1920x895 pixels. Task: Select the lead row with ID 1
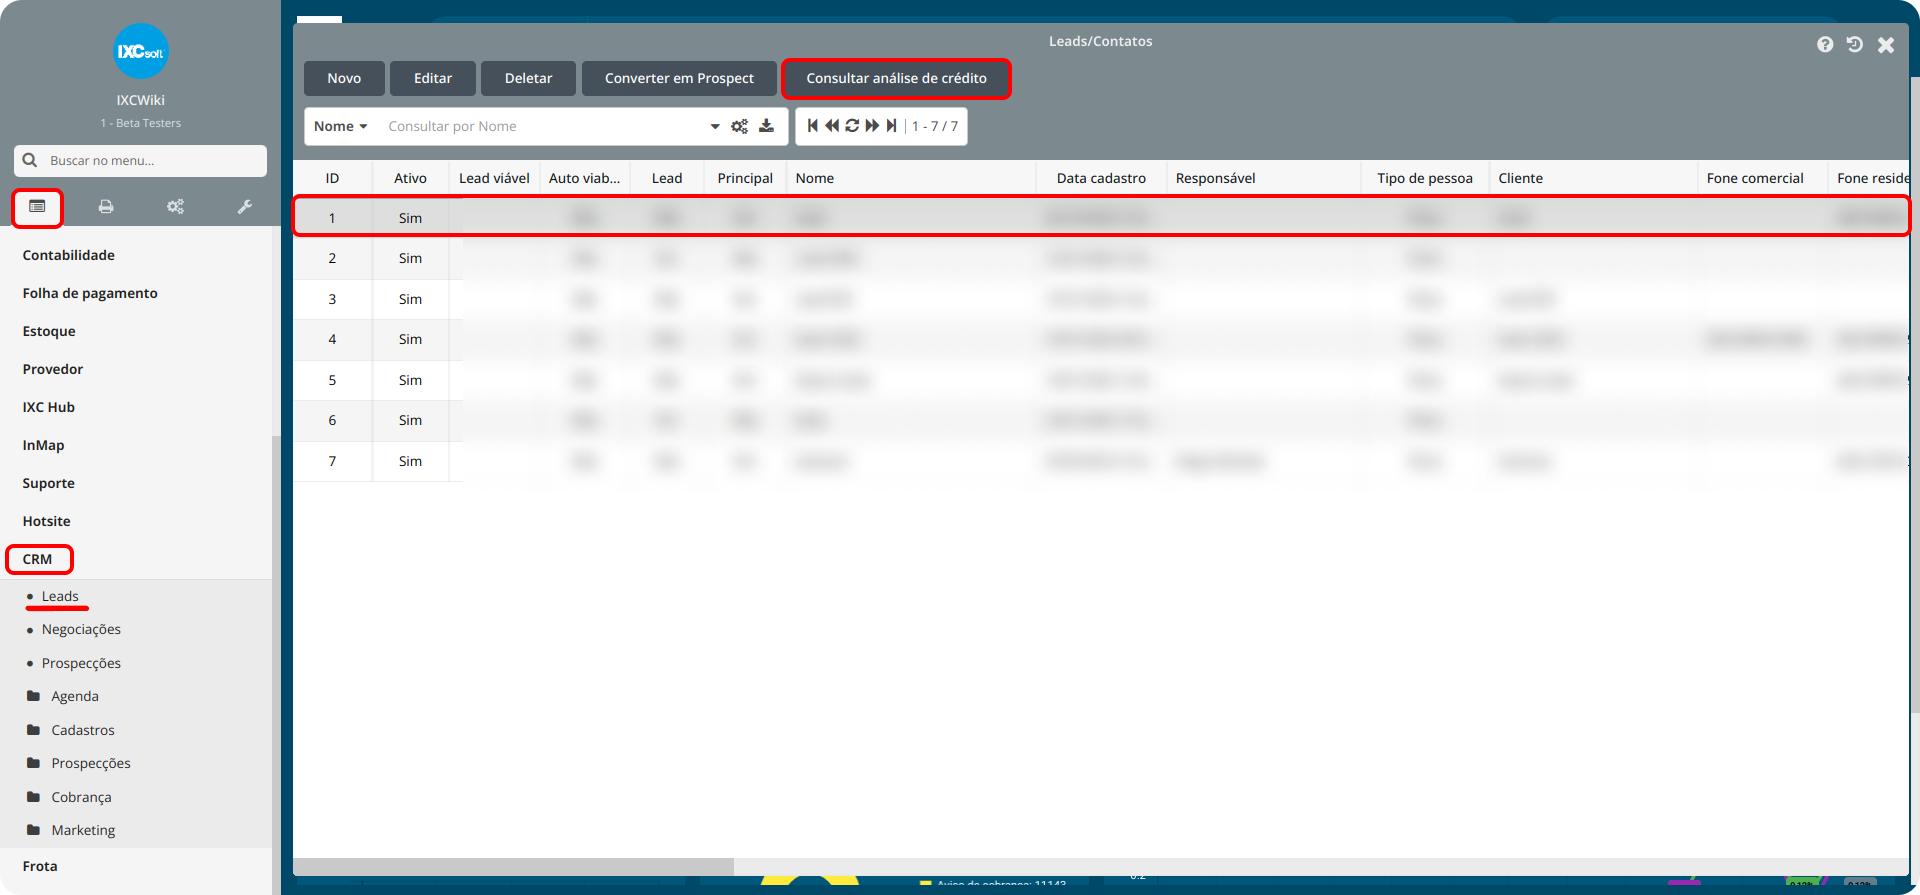(1101, 217)
